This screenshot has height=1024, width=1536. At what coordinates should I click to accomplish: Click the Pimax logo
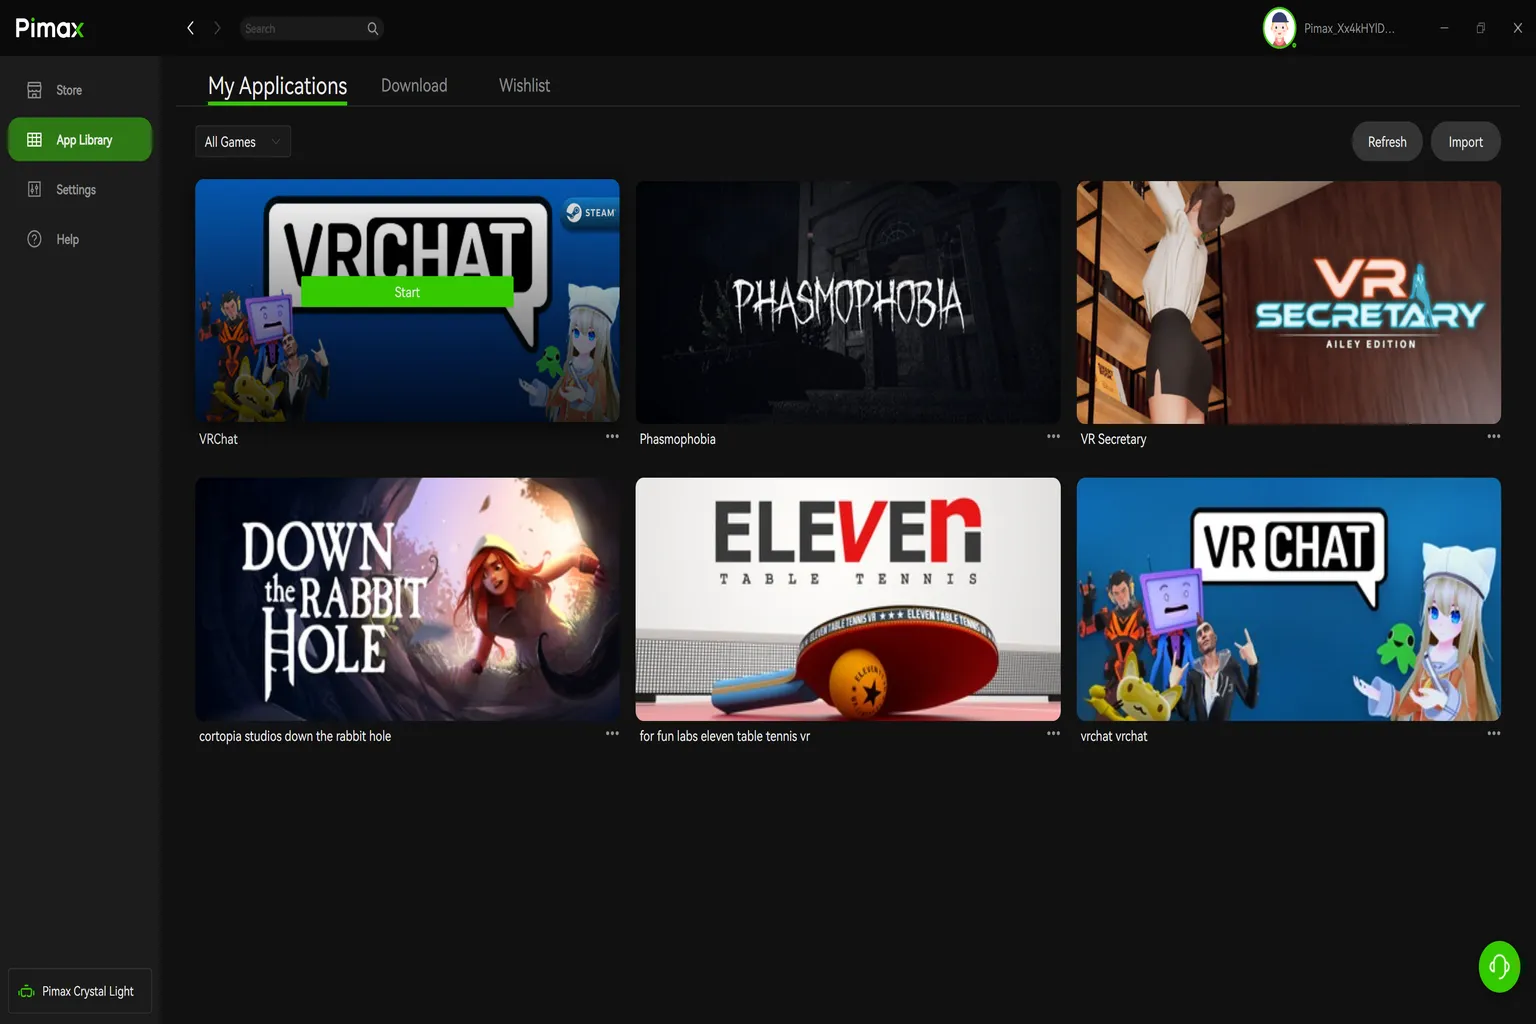click(x=49, y=28)
